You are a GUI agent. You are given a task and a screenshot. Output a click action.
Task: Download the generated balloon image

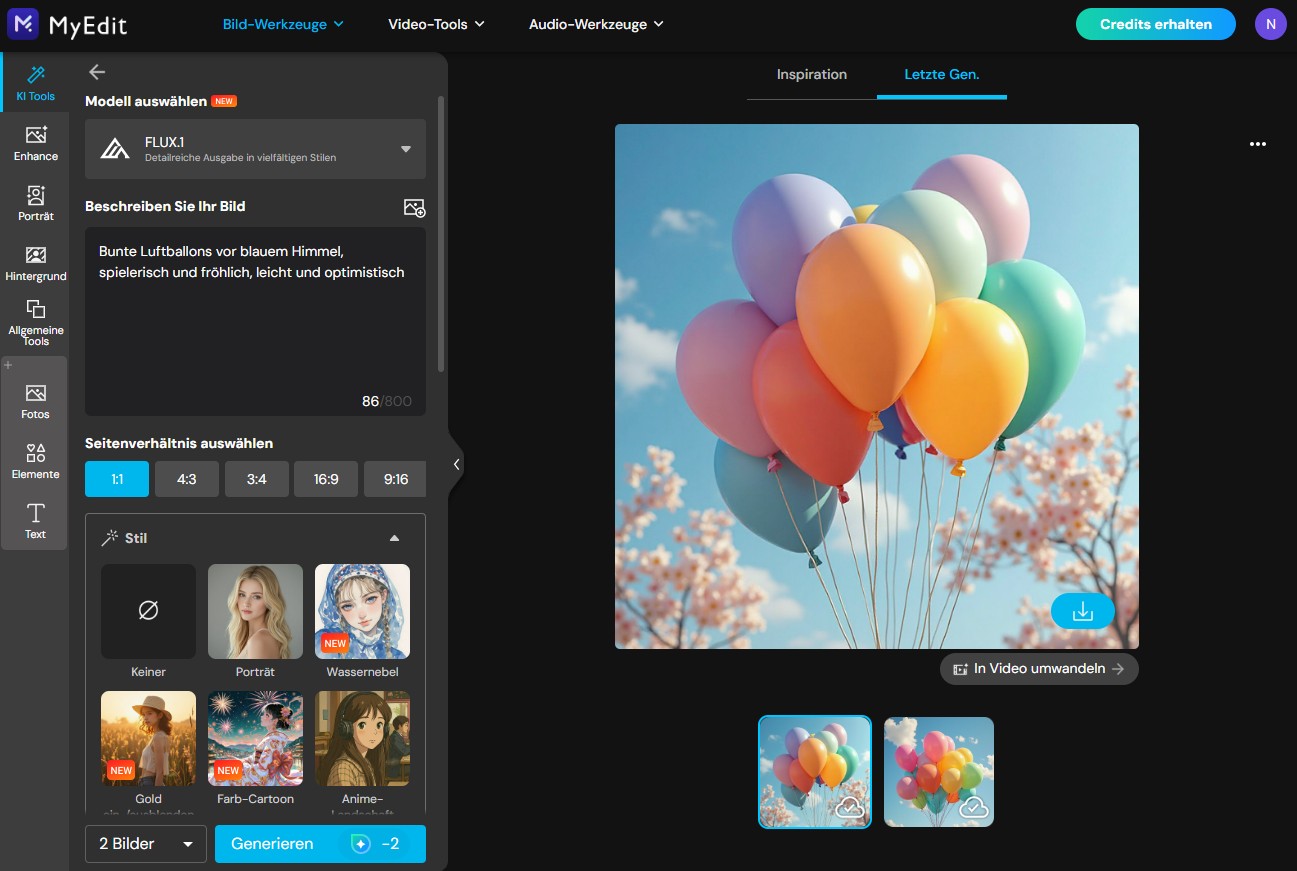click(1082, 610)
